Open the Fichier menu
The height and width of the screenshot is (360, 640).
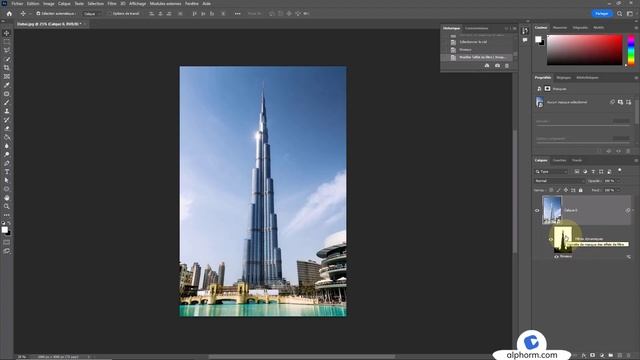pos(17,3)
